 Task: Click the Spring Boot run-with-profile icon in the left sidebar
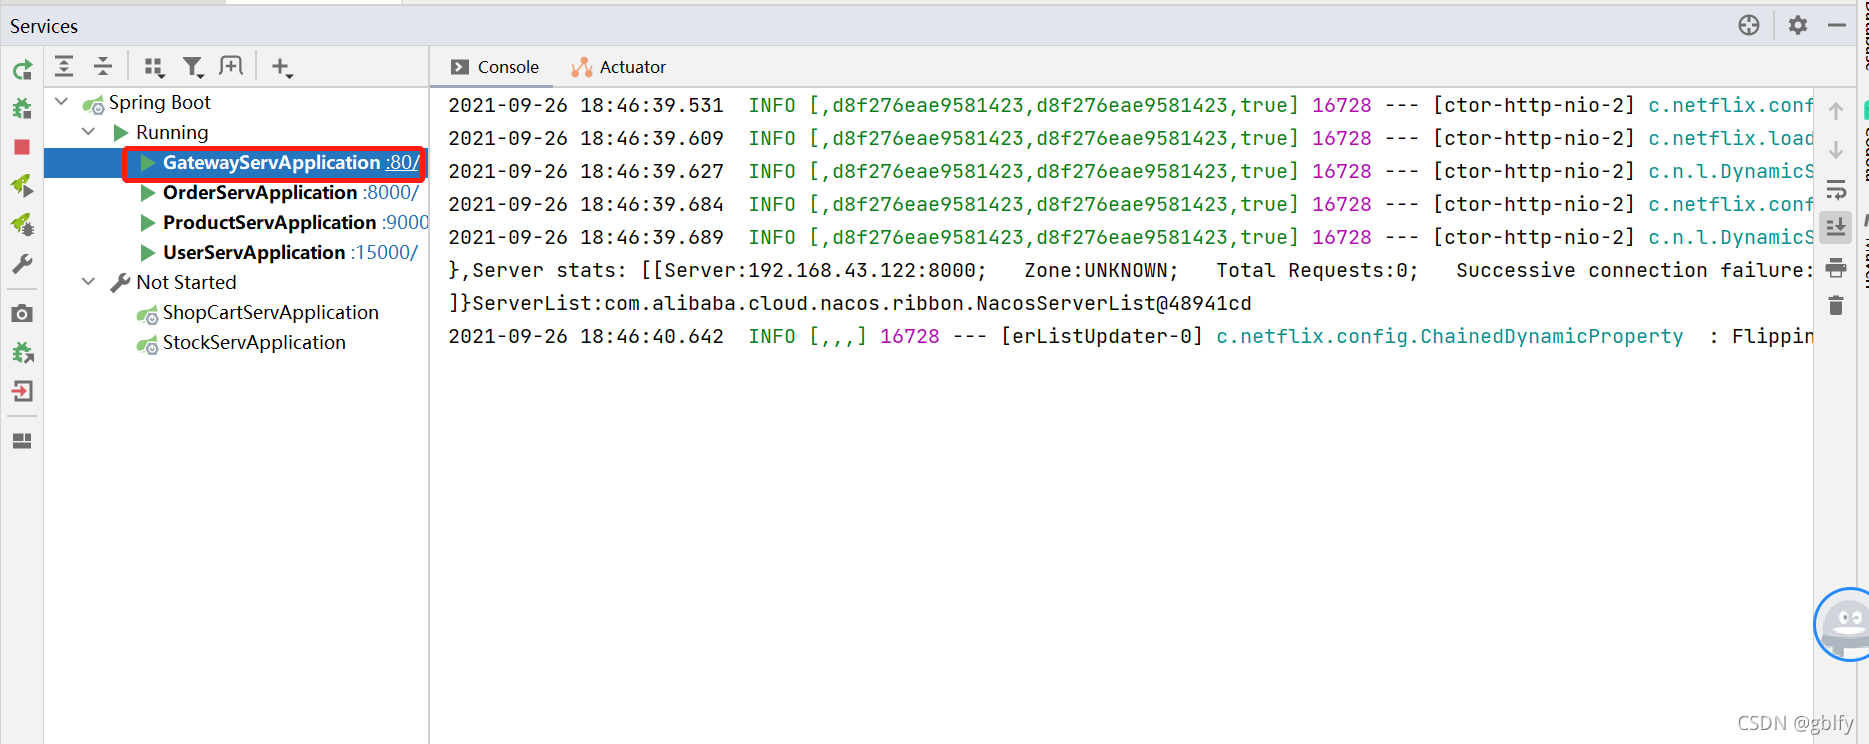[22, 185]
